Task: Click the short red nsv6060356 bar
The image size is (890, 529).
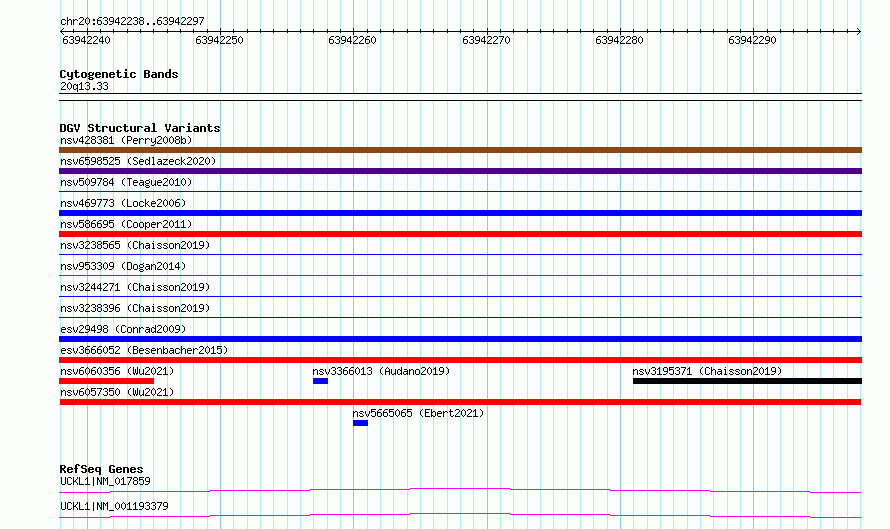Action: pyautogui.click(x=107, y=381)
